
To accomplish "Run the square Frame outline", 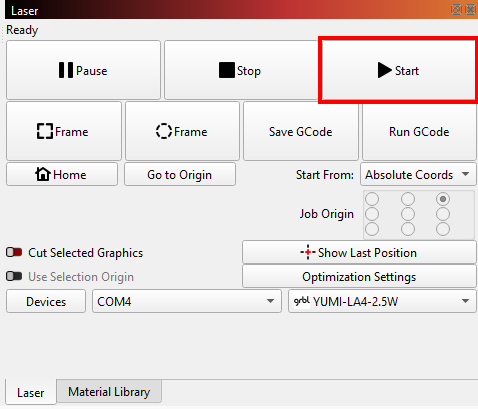I will click(64, 131).
